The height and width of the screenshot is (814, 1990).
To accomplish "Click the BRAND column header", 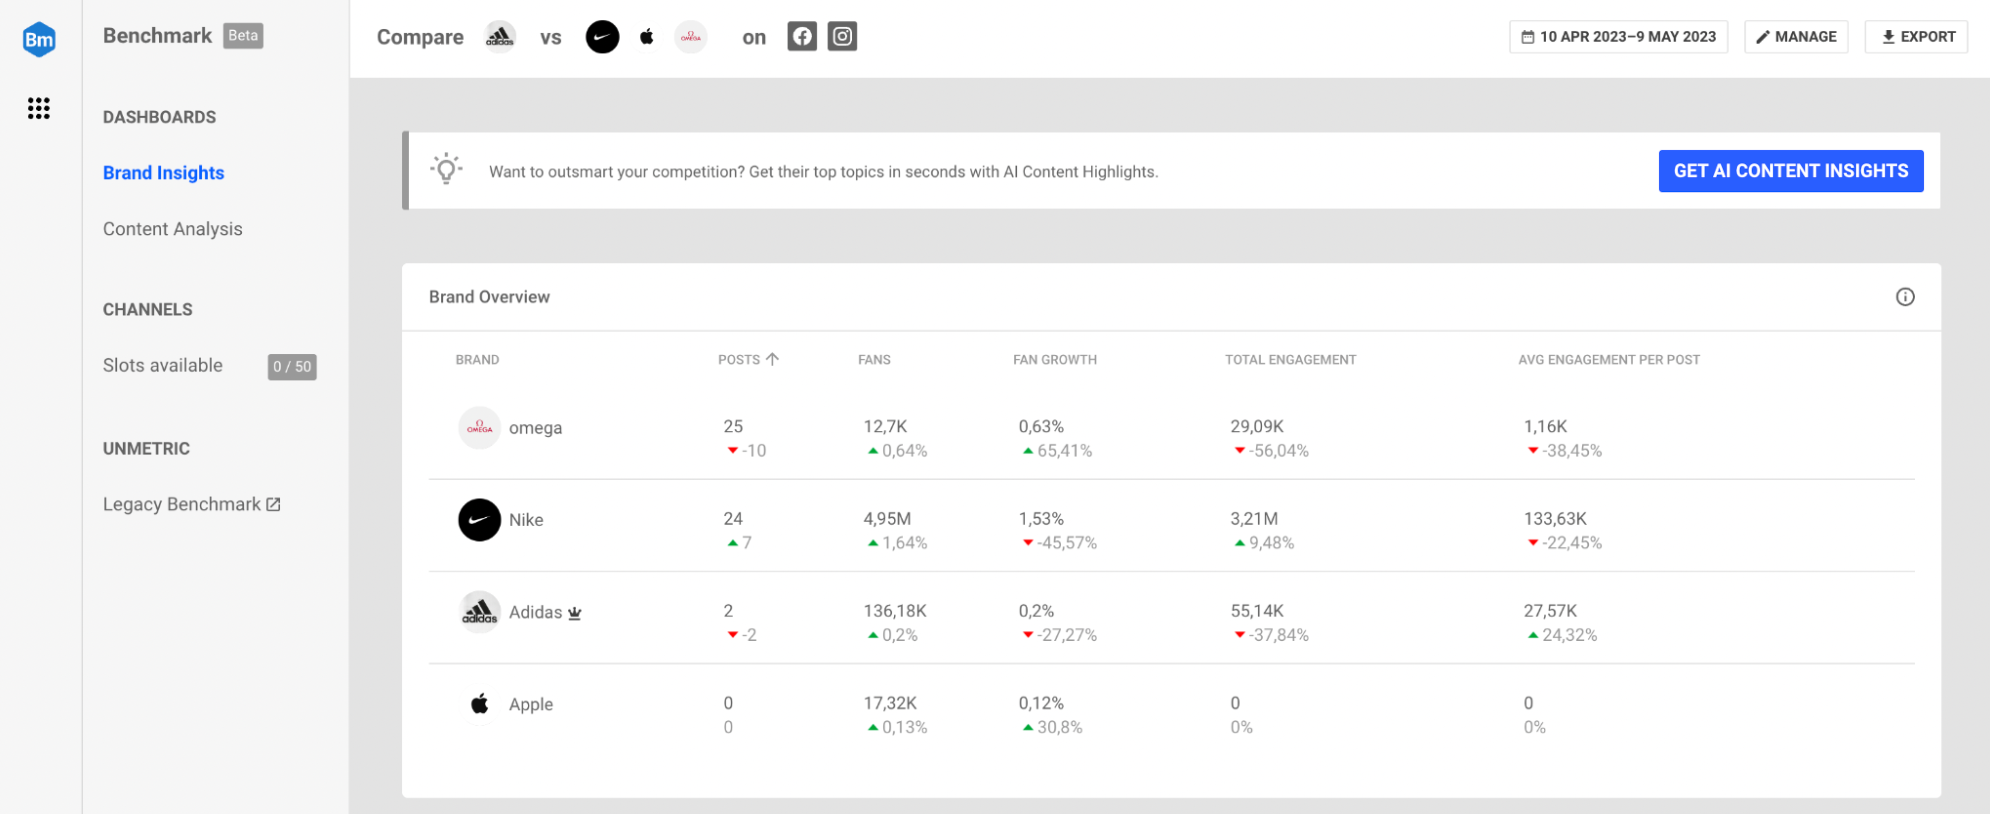I will (x=477, y=360).
